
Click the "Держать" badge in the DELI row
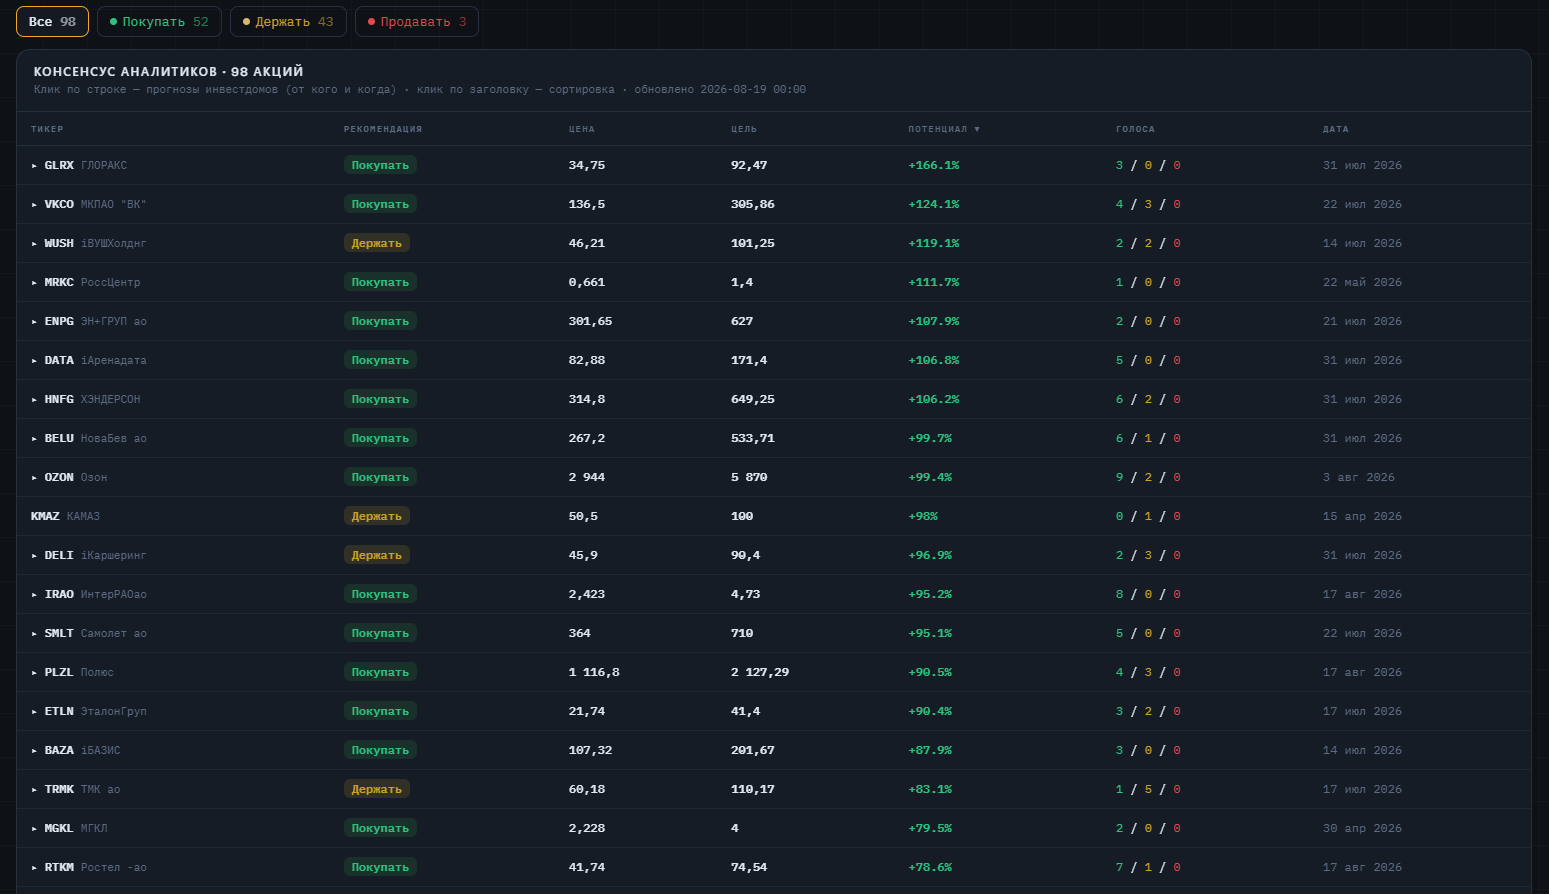[377, 555]
